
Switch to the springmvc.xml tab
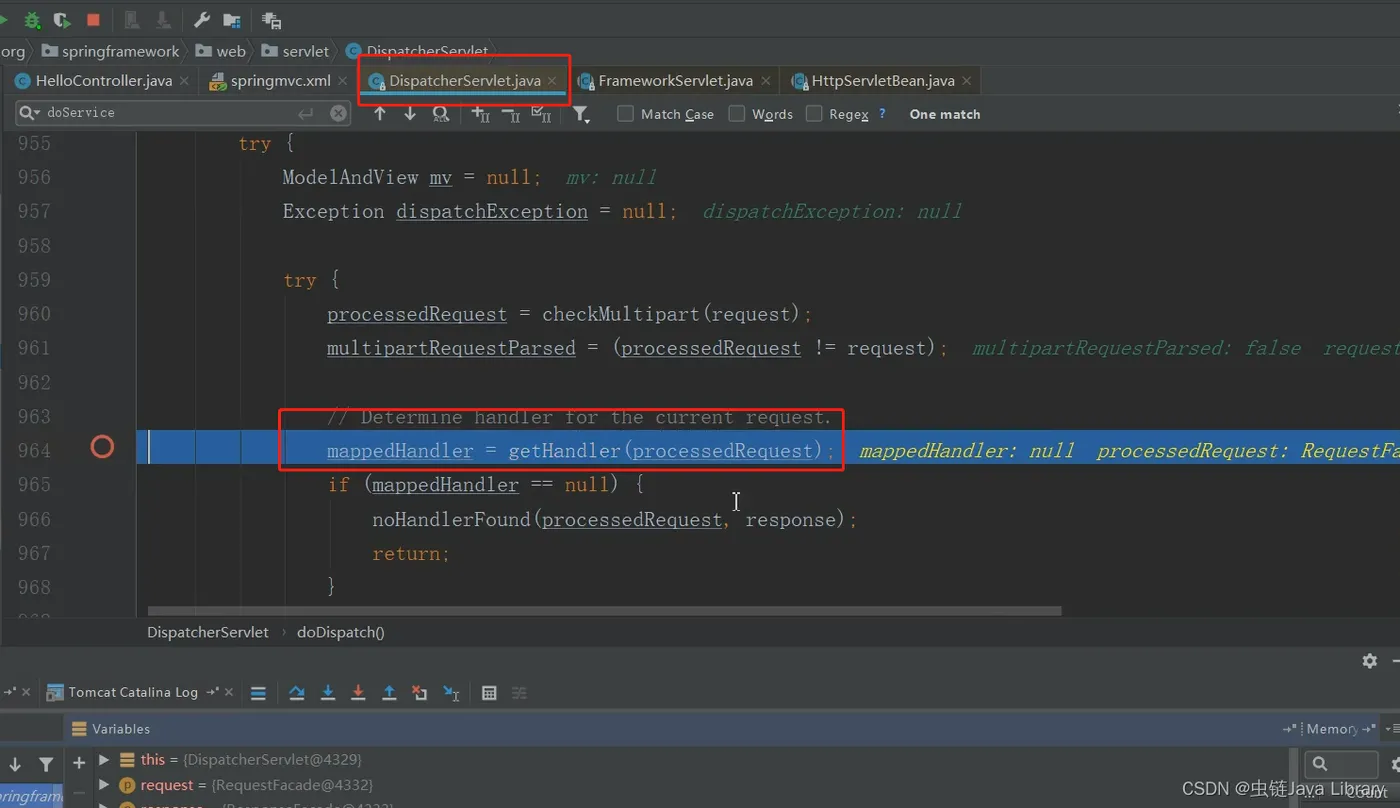click(280, 81)
